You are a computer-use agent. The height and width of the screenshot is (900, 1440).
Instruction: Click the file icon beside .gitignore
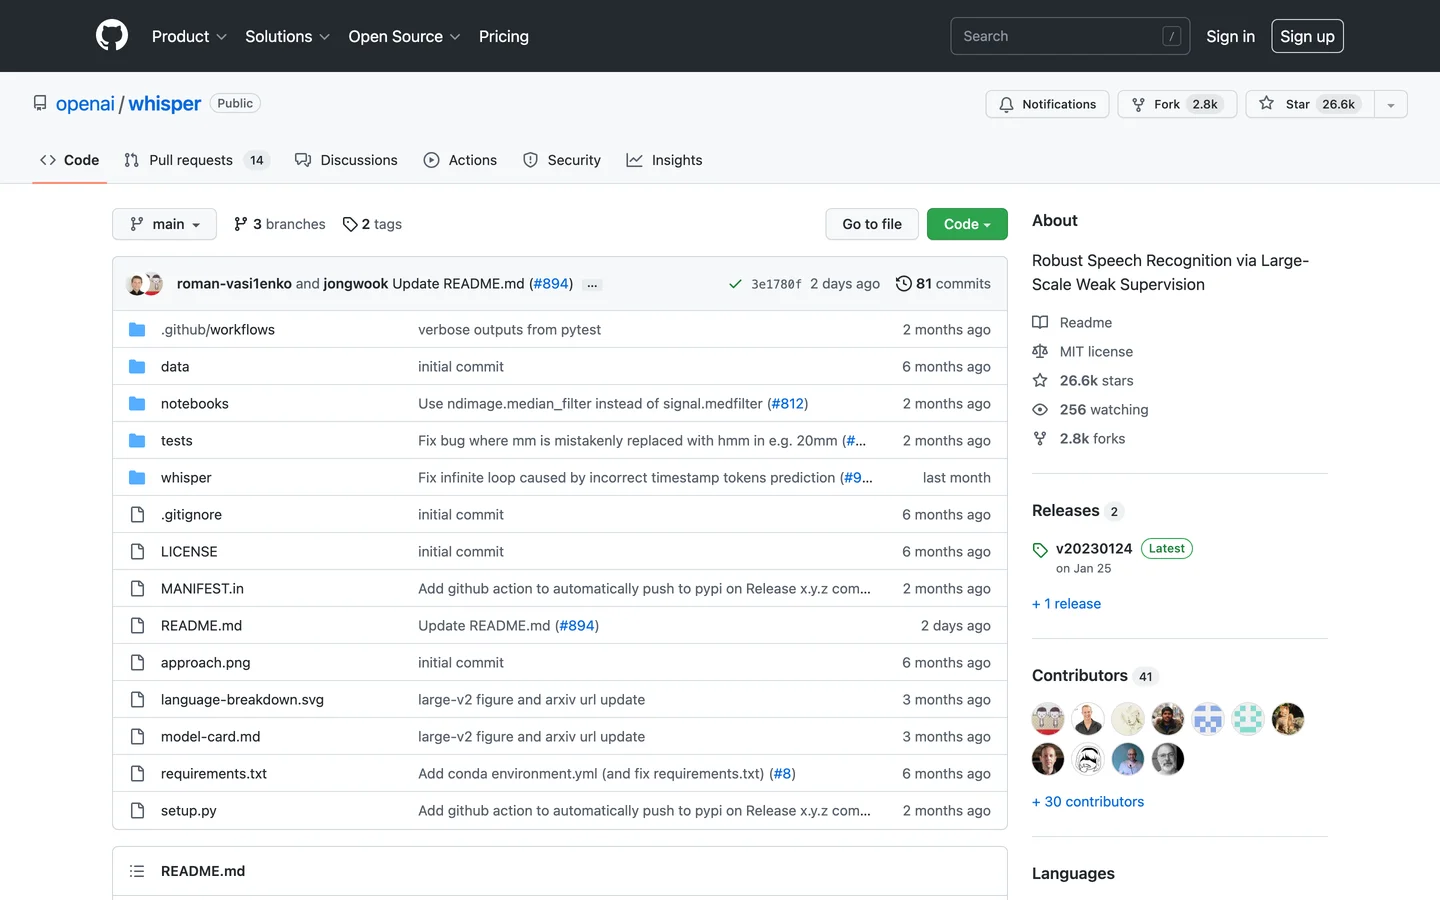137,514
